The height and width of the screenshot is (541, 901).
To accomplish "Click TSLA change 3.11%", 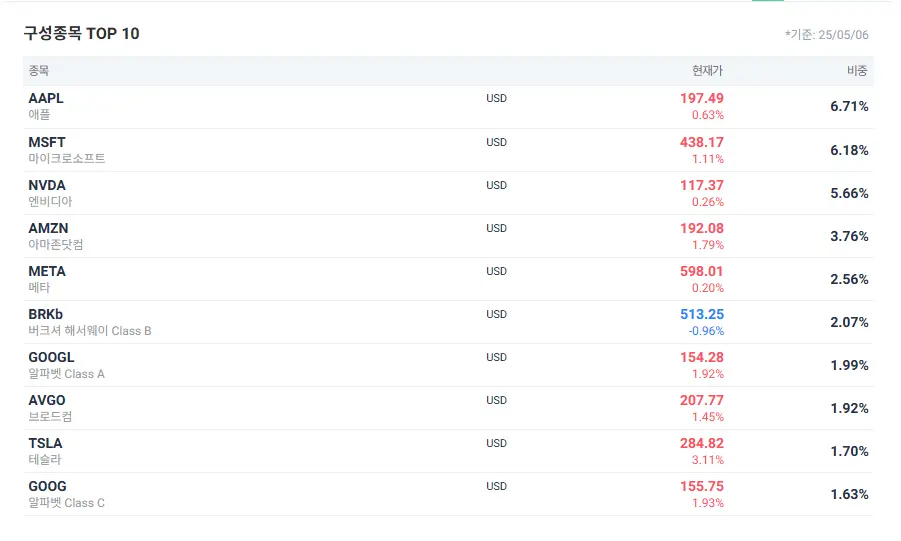I will [708, 459].
